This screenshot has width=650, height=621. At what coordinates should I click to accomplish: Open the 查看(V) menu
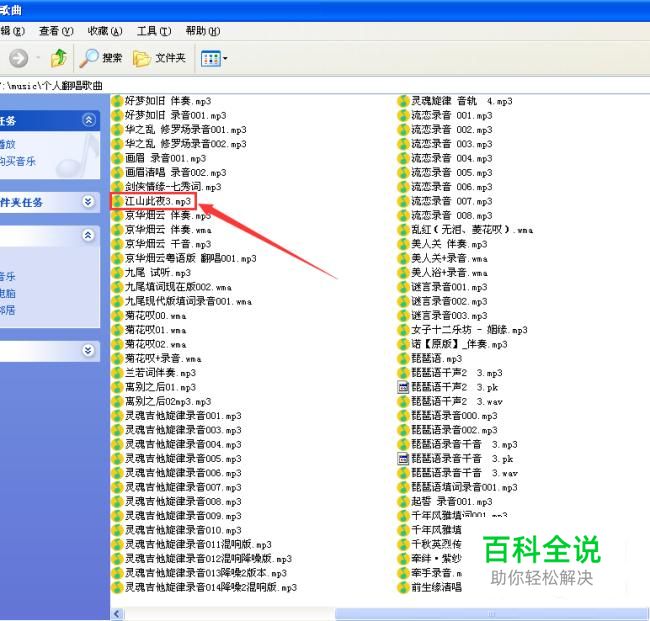coord(56,31)
